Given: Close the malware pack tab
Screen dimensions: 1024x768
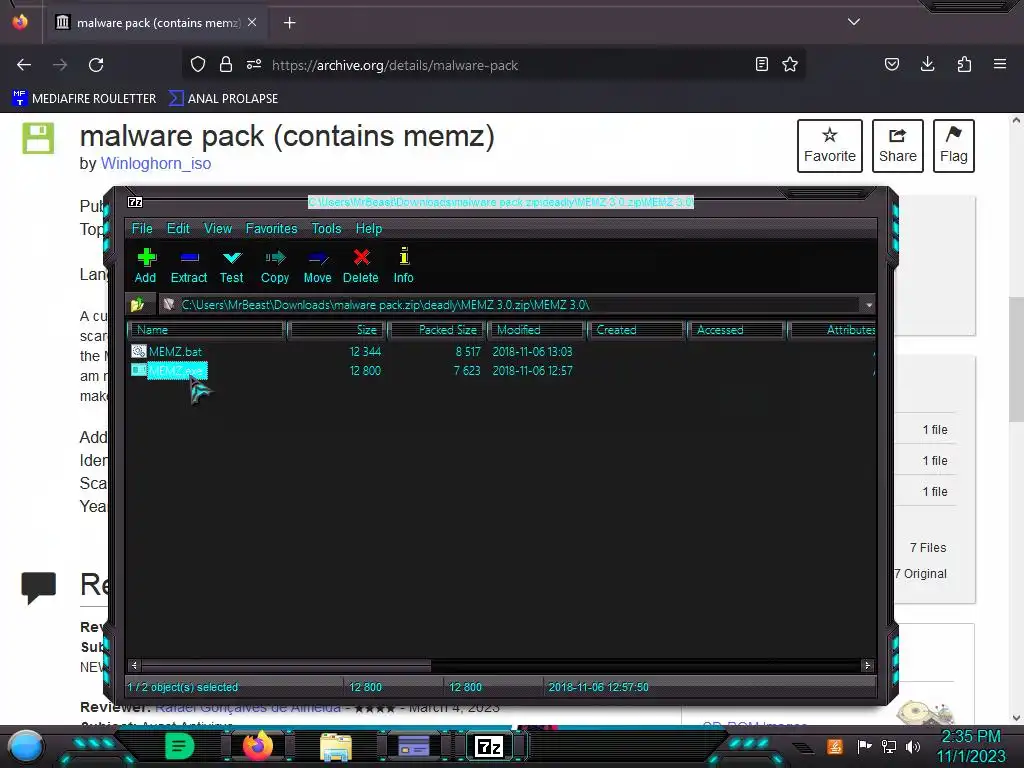Looking at the screenshot, I should tap(252, 22).
